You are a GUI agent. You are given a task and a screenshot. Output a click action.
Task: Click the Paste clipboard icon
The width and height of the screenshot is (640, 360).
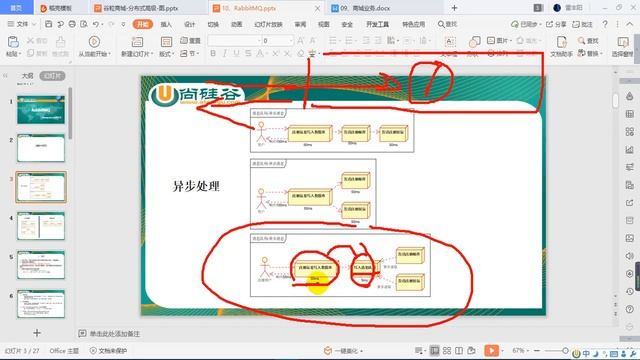tap(13, 42)
